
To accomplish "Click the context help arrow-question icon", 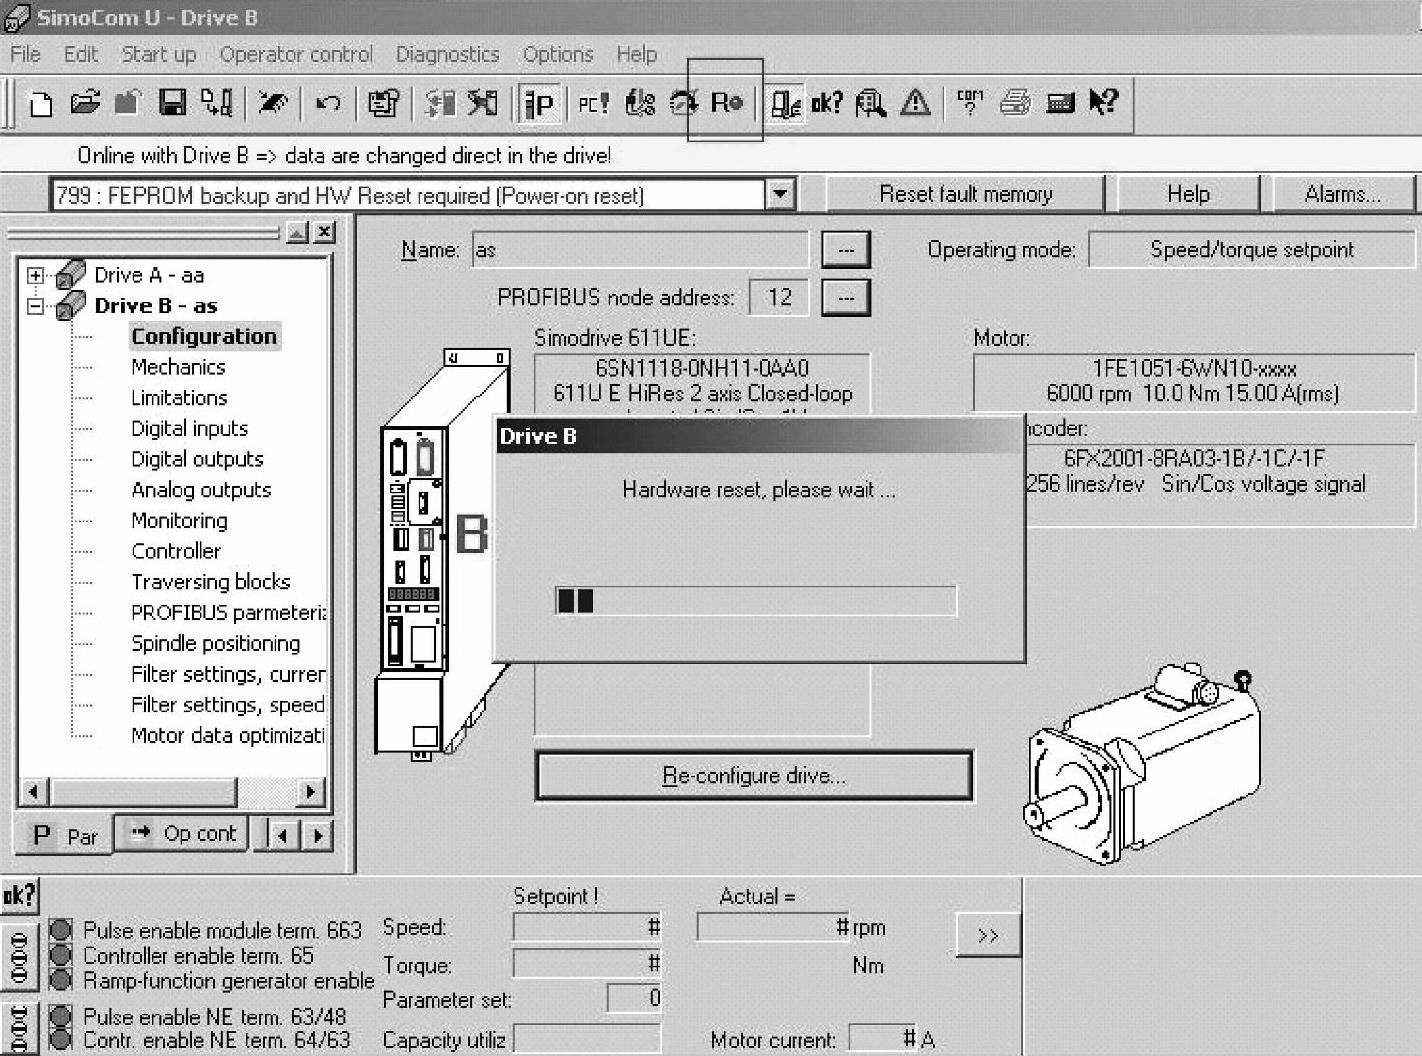I will 1103,103.
